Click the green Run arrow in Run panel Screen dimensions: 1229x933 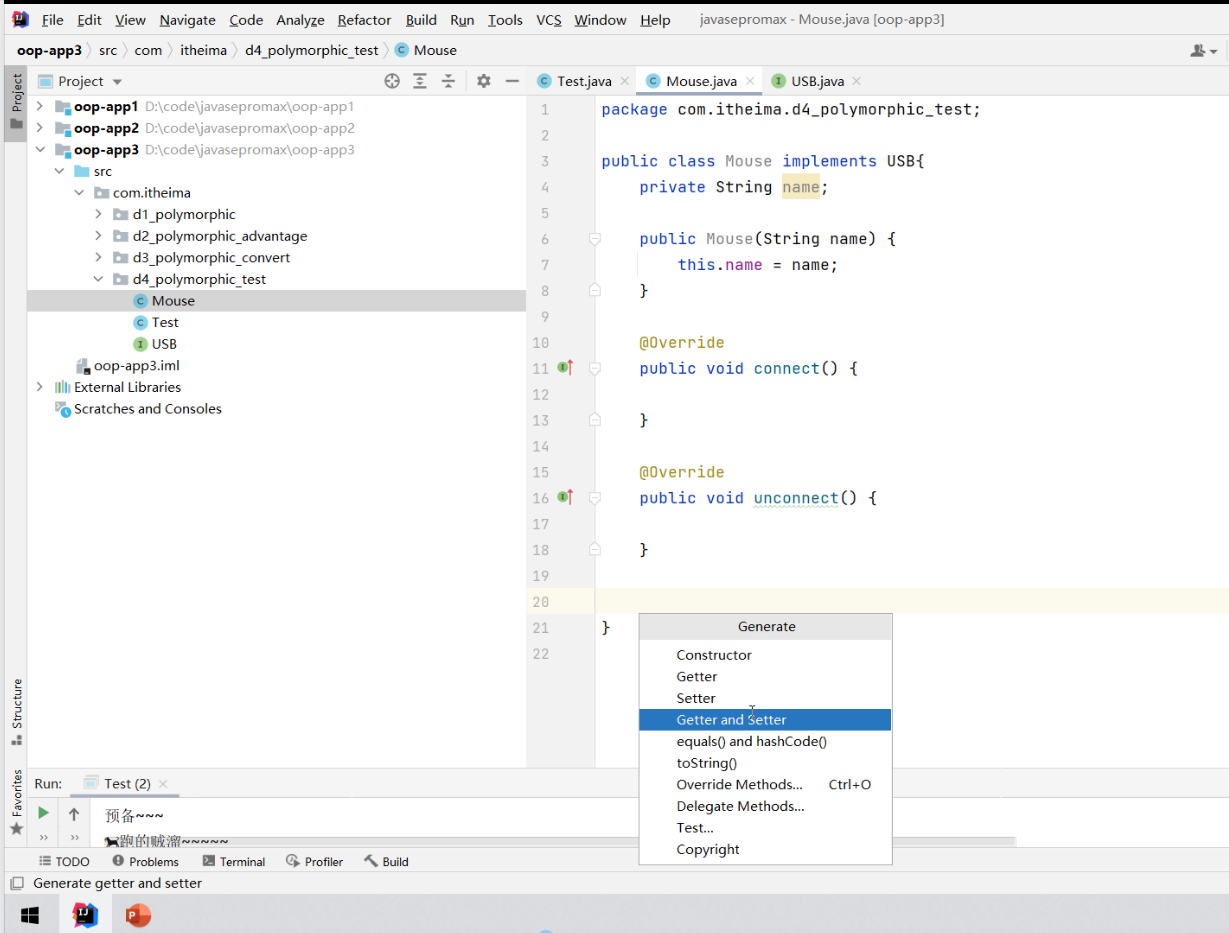click(43, 813)
